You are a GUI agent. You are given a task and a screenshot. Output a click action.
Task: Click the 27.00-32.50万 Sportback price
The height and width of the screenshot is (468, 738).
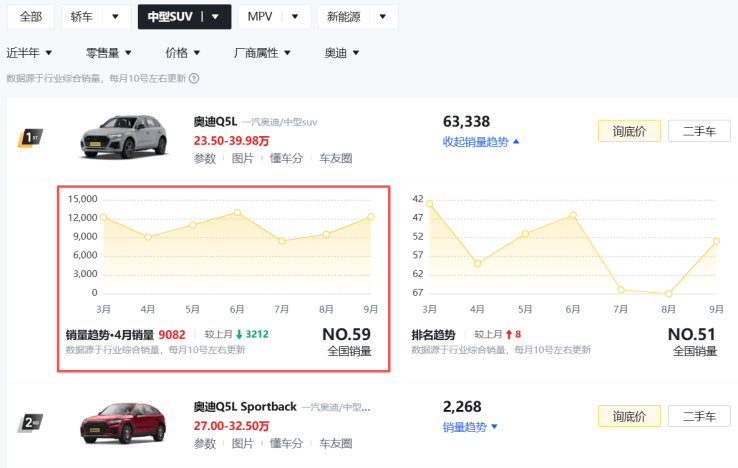(x=231, y=426)
